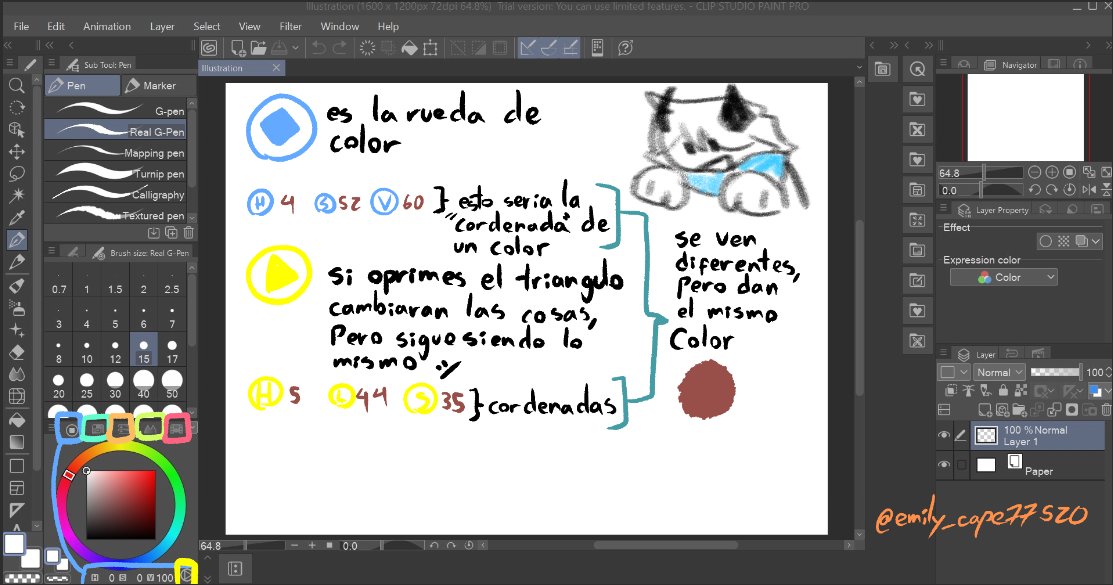Image resolution: width=1113 pixels, height=585 pixels.
Task: Click the trash icon to delete the sub tool
Action: pos(189,233)
